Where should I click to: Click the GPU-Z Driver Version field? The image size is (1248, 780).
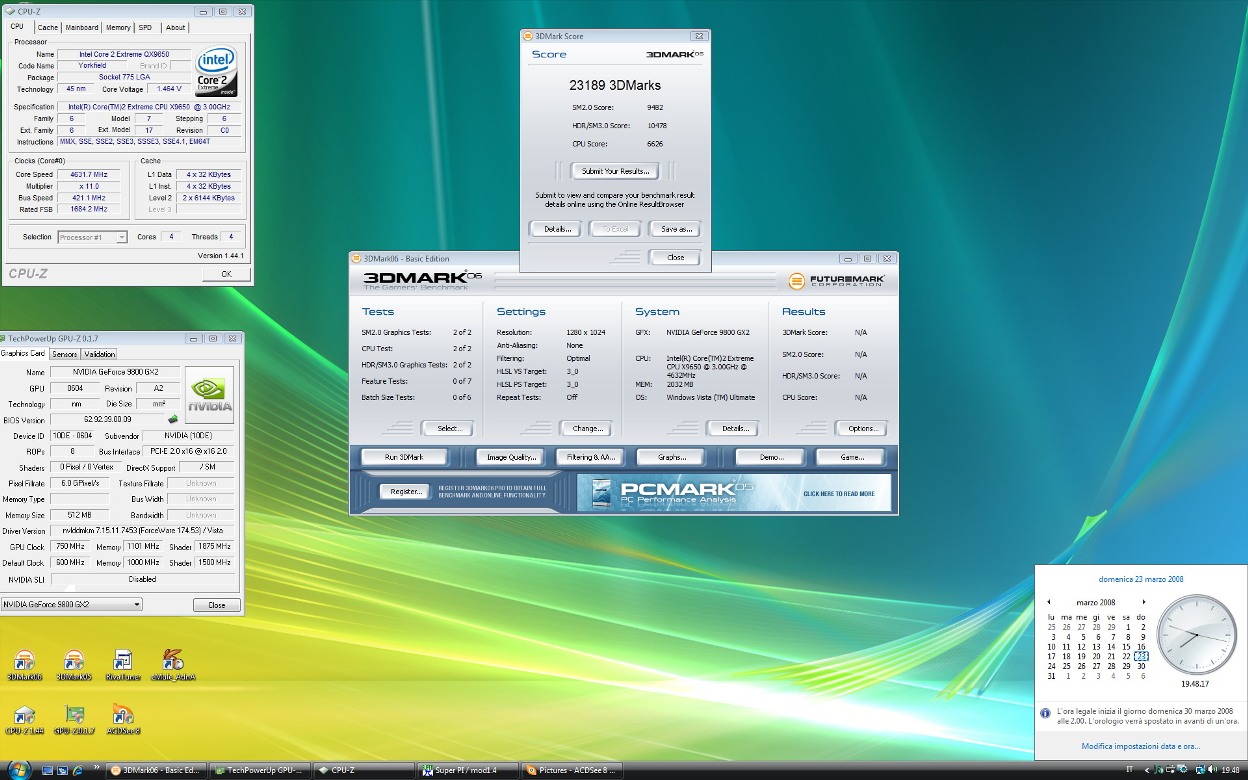click(143, 531)
